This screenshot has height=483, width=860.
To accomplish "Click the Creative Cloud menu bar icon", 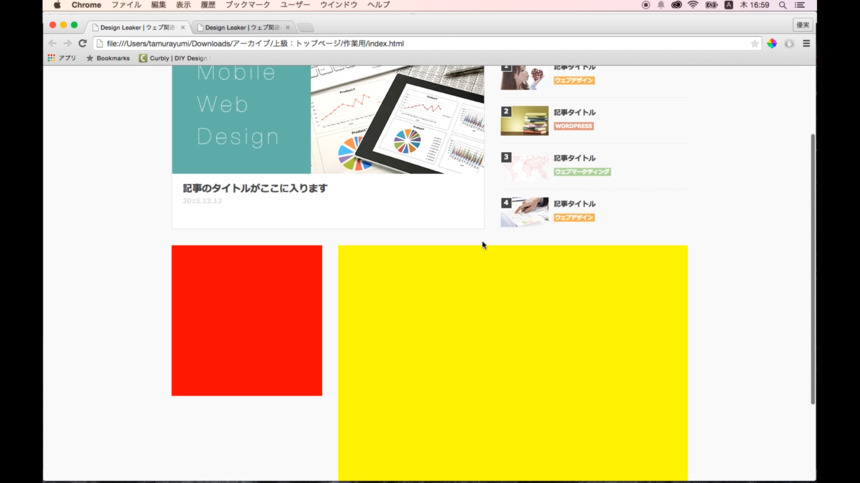I will (676, 5).
